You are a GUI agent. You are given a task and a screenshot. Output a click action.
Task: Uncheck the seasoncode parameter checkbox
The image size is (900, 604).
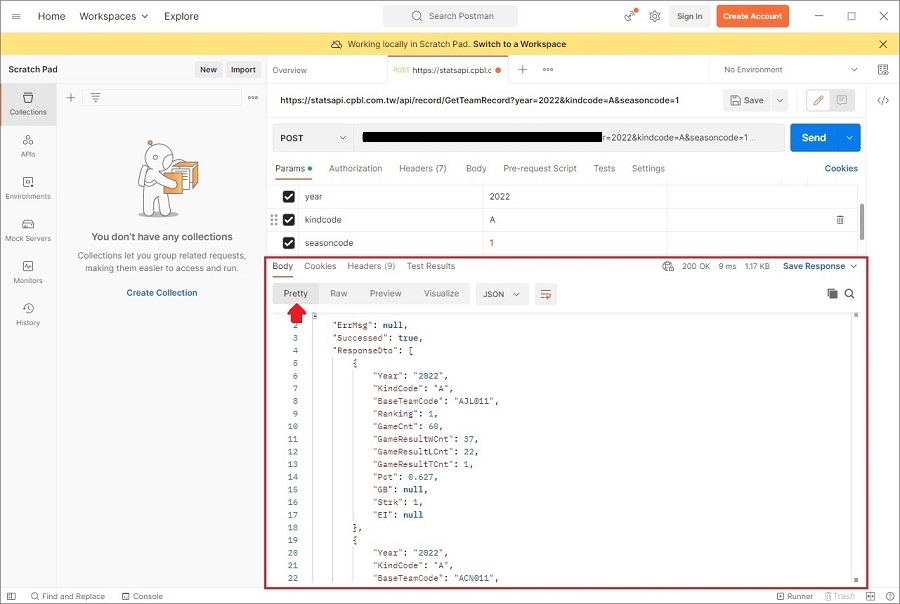[x=289, y=243]
